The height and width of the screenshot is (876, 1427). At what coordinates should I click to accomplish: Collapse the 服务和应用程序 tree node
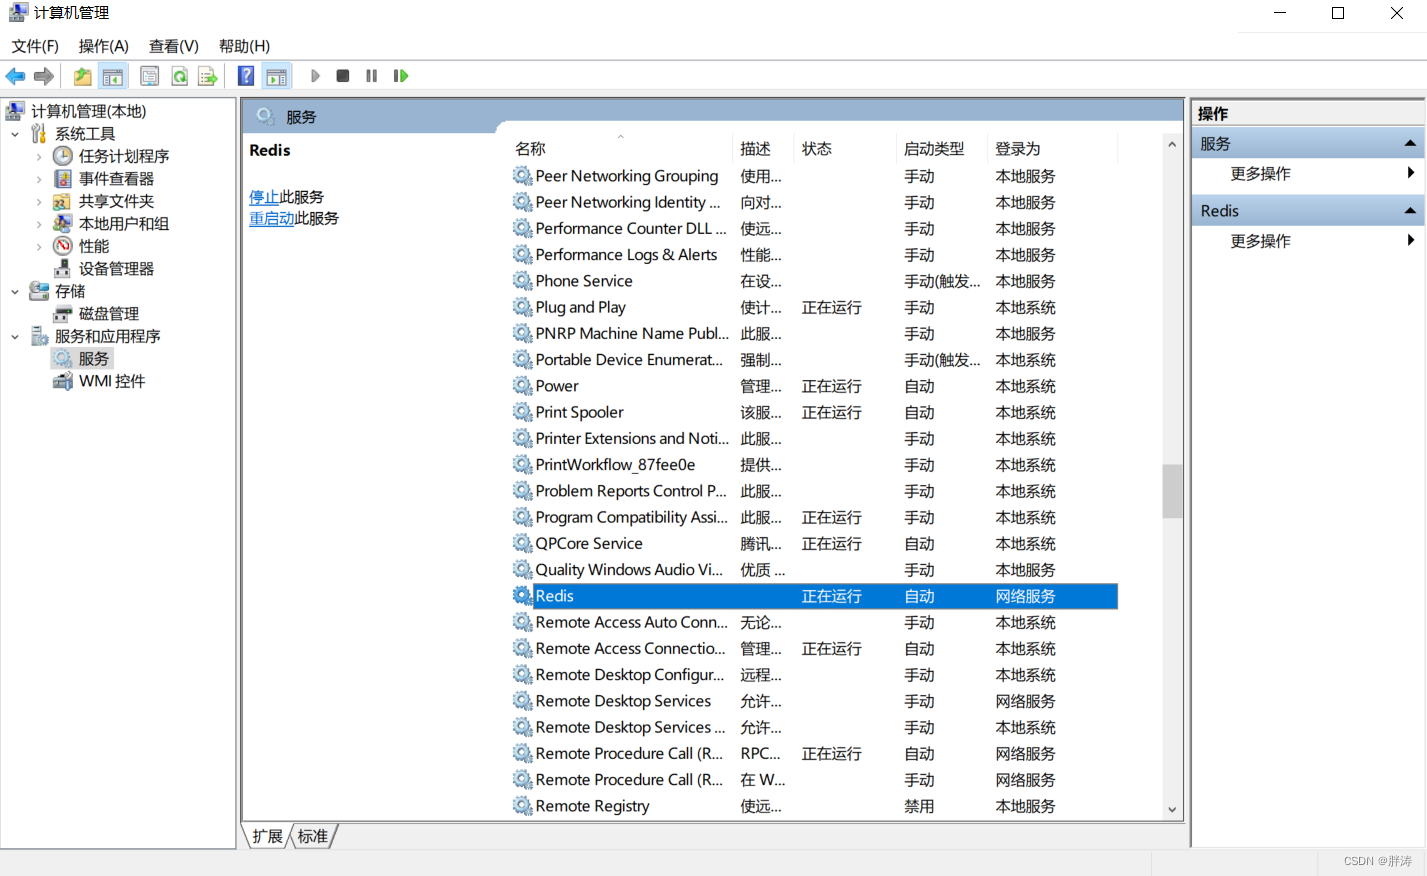pyautogui.click(x=15, y=336)
